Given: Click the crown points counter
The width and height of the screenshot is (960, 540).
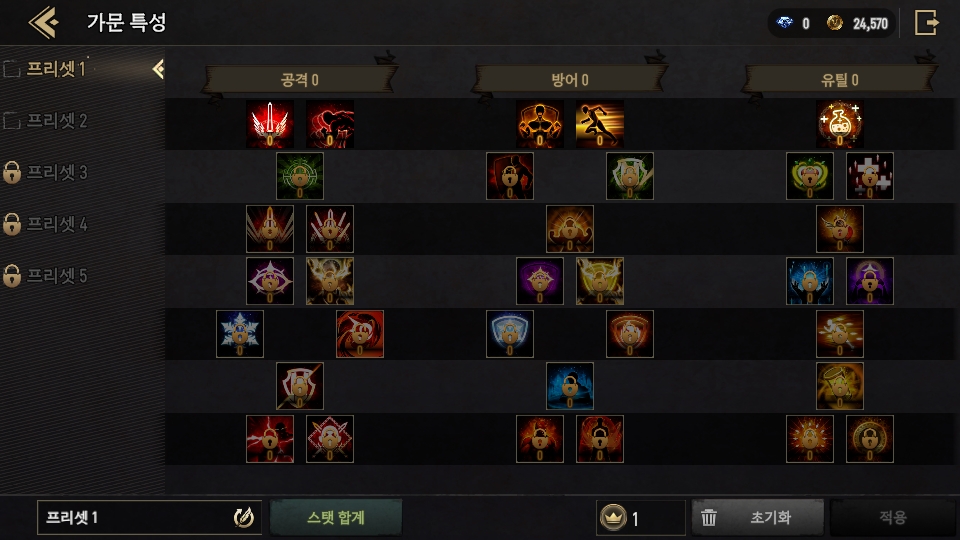Looking at the screenshot, I should coord(640,518).
